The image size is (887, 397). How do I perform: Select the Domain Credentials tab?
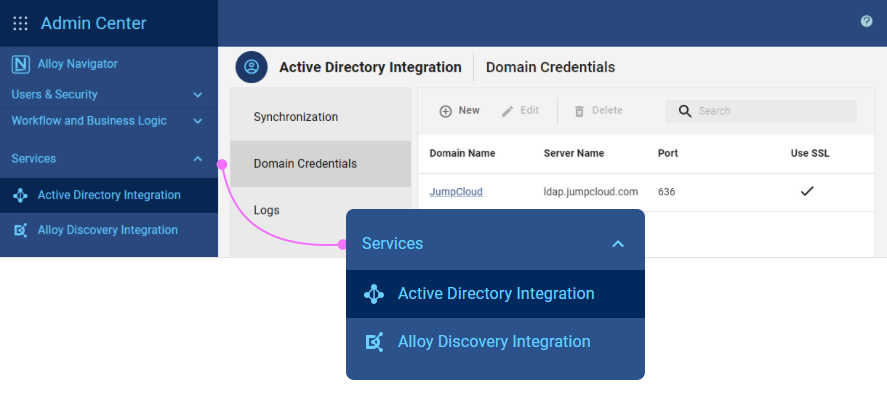tap(321, 164)
